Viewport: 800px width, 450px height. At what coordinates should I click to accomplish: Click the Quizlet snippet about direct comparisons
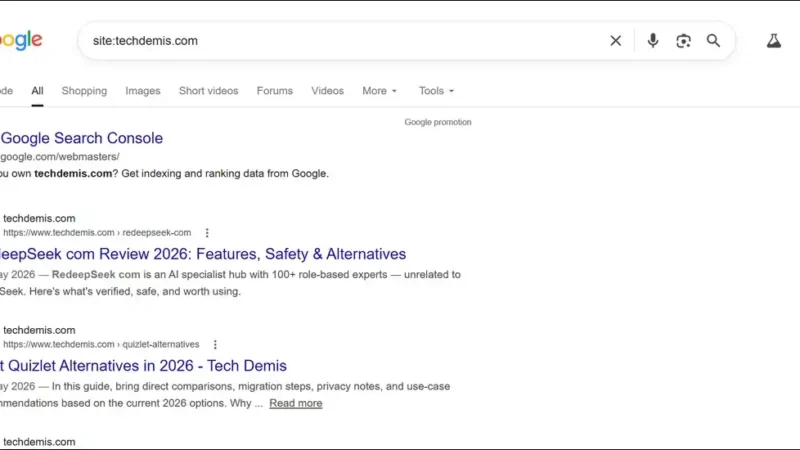click(x=225, y=394)
